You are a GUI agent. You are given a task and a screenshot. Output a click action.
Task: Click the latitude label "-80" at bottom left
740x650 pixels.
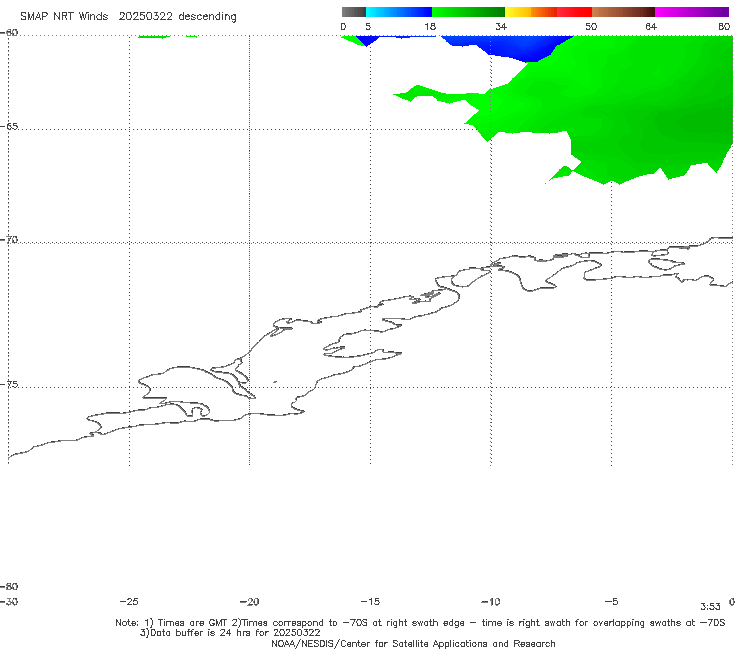9,586
